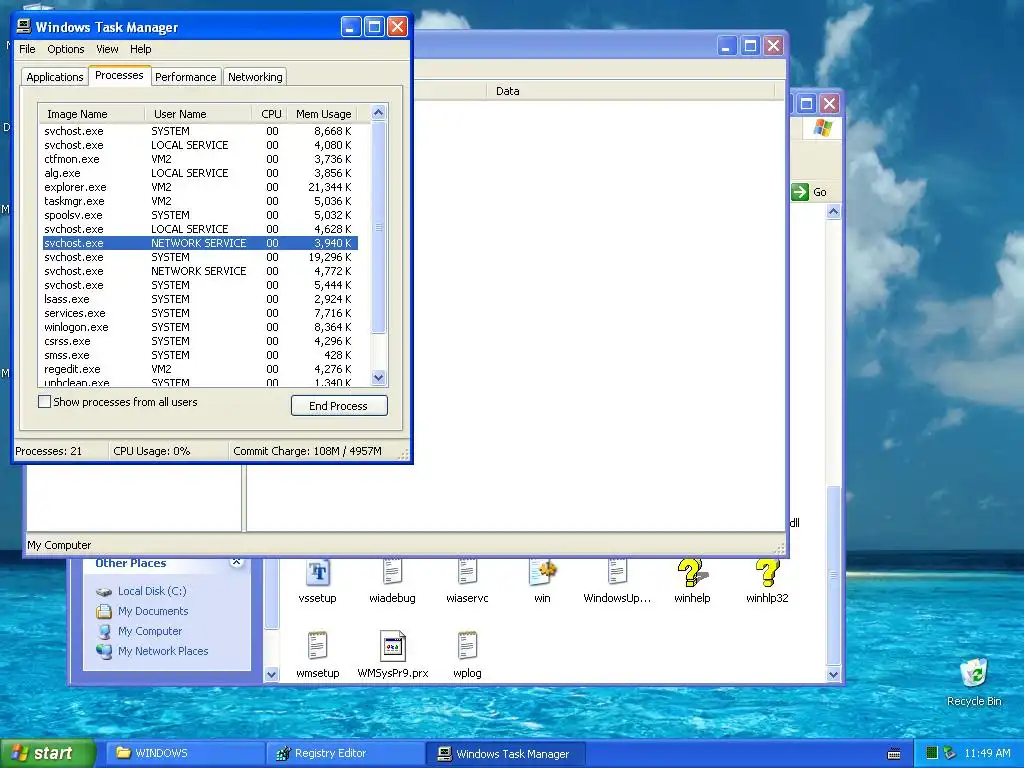The height and width of the screenshot is (768, 1024).
Task: Open the View menu in Task Manager
Action: 107,49
